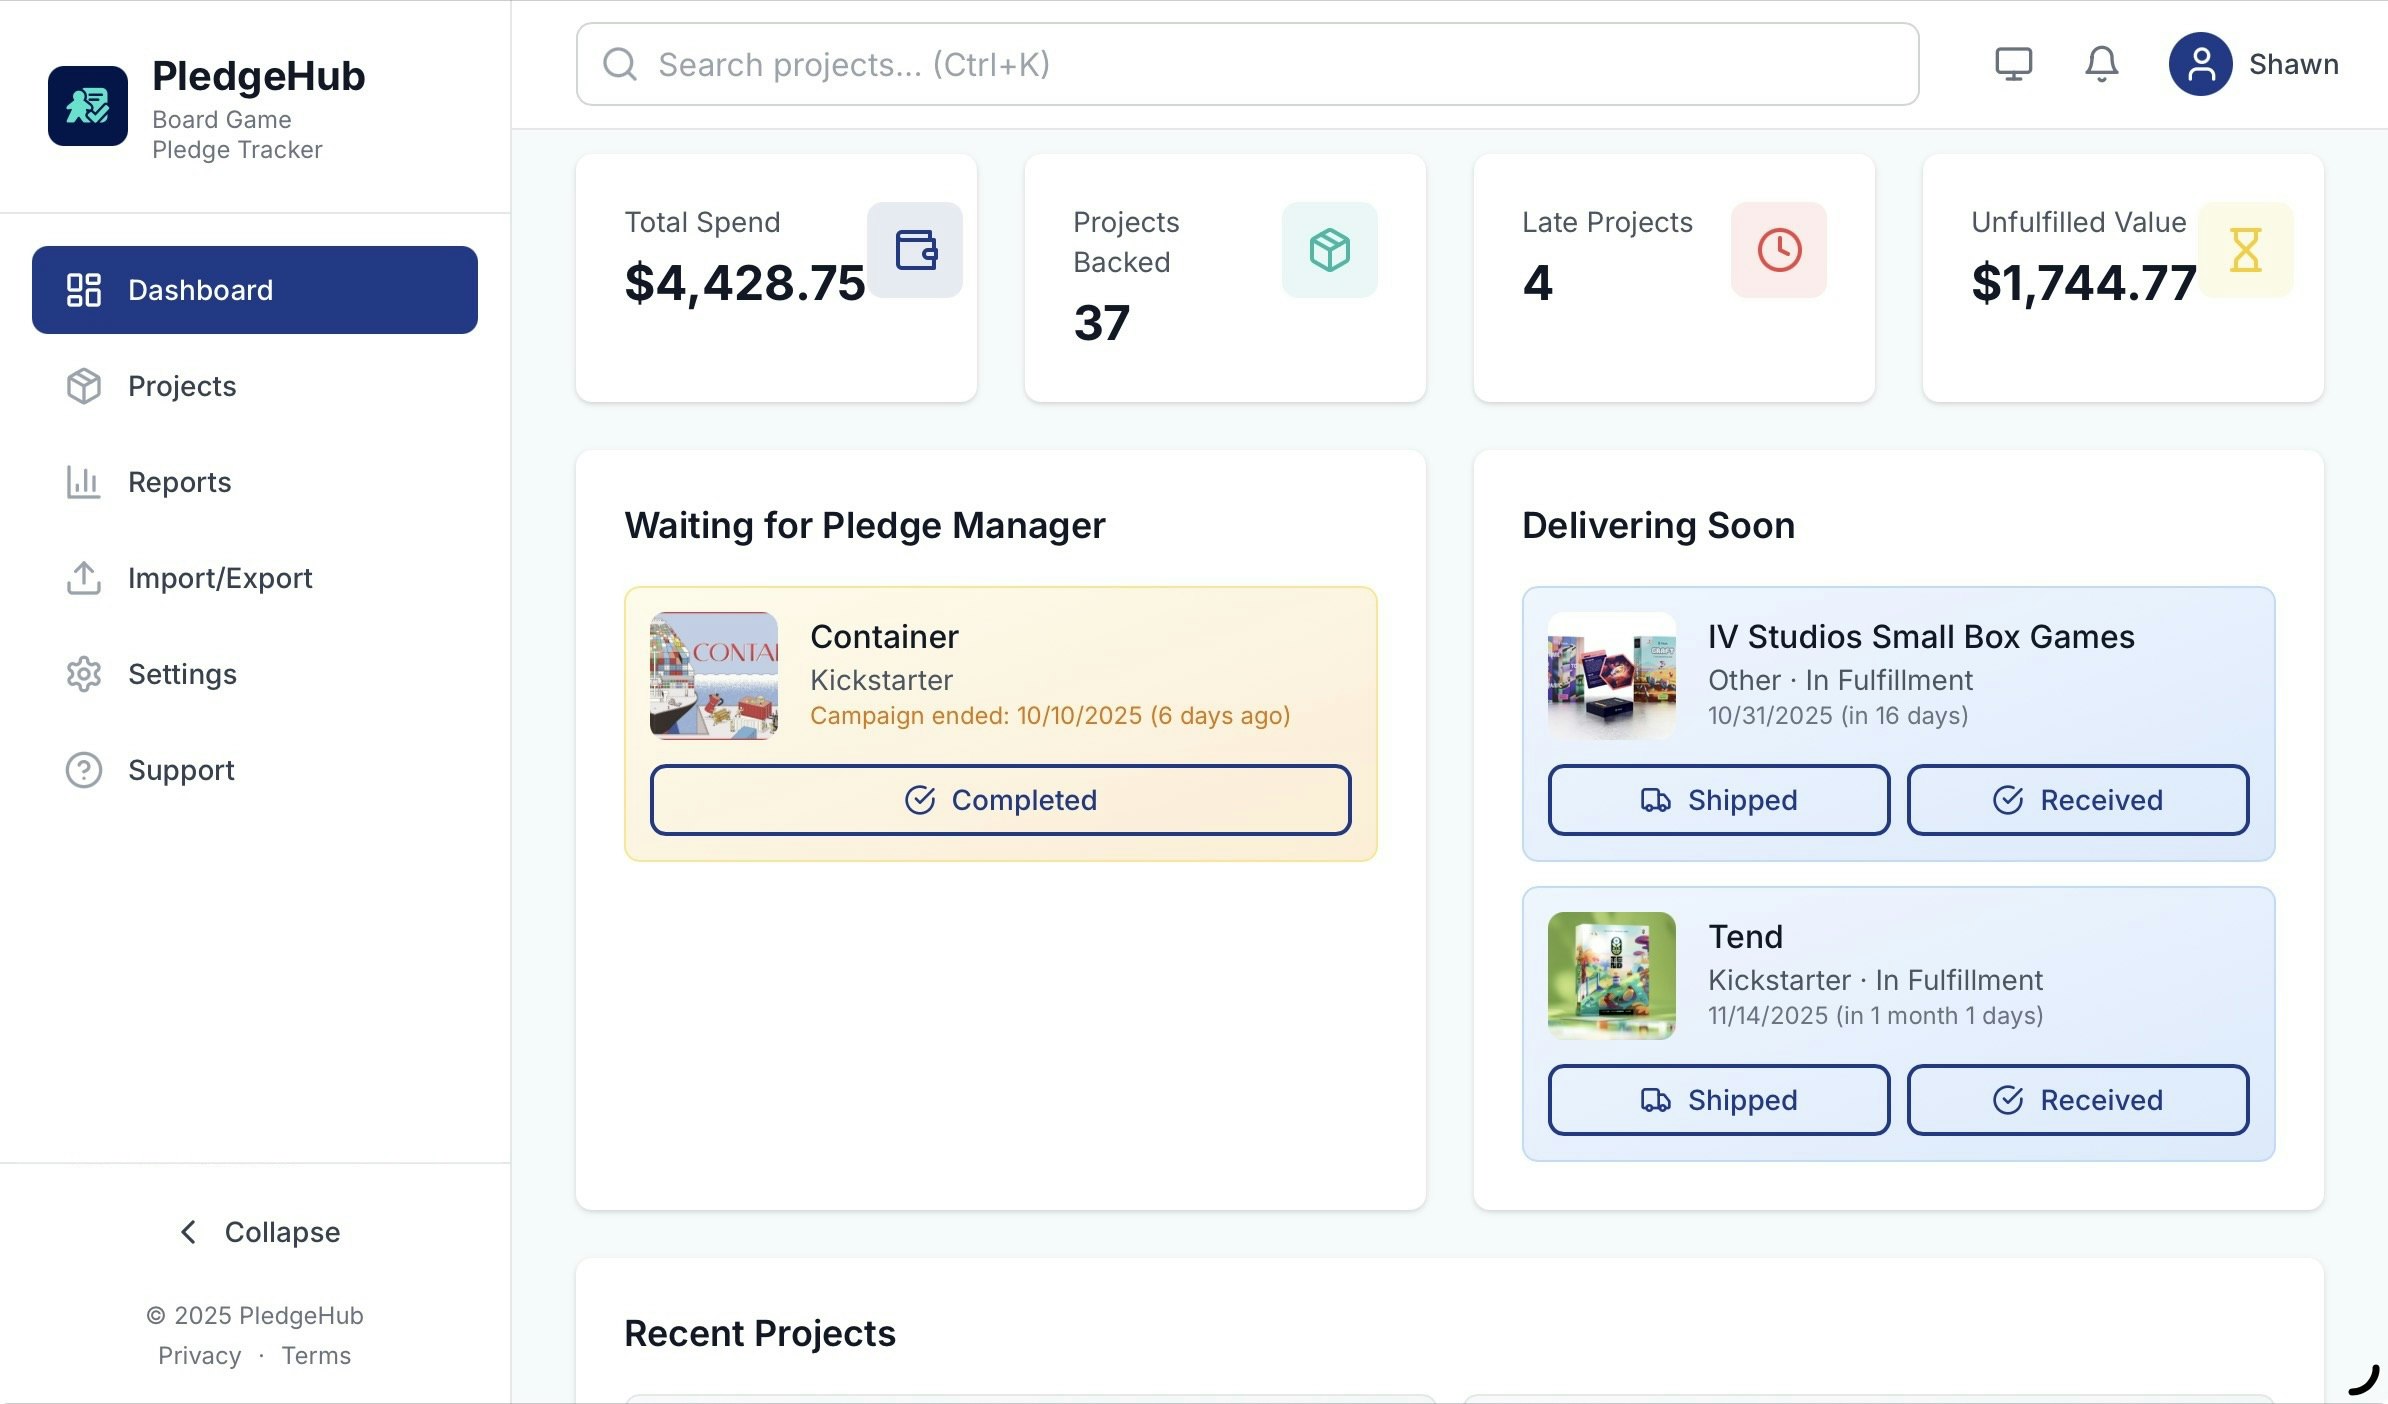The image size is (2388, 1404).
Task: Open Settings via the gear icon
Action: click(84, 674)
